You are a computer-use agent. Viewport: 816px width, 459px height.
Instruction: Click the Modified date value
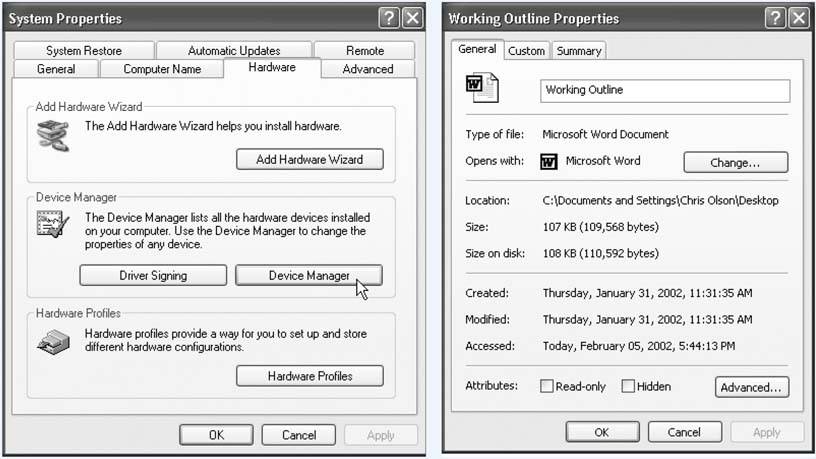point(647,320)
